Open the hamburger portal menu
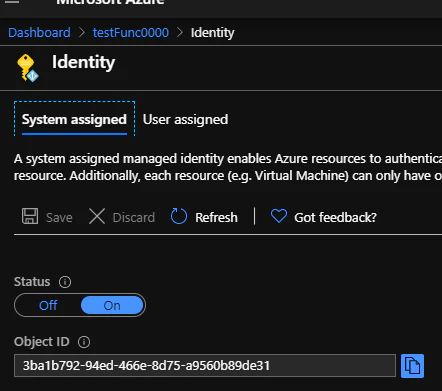Viewport: 442px width, 391px height. tap(12, 2)
